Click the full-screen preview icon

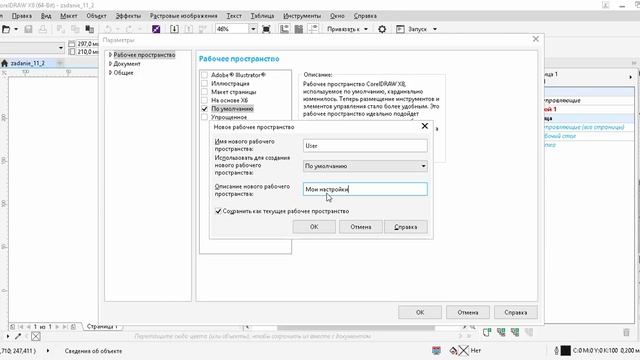click(x=266, y=29)
